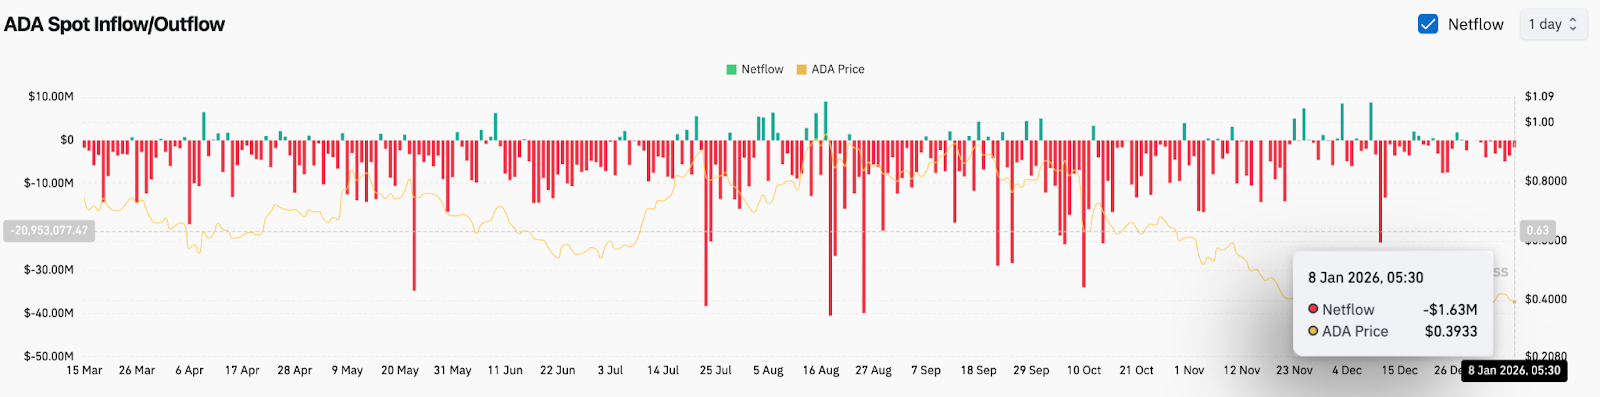
Task: Click the green Netflow legend swatch
Action: (x=731, y=69)
